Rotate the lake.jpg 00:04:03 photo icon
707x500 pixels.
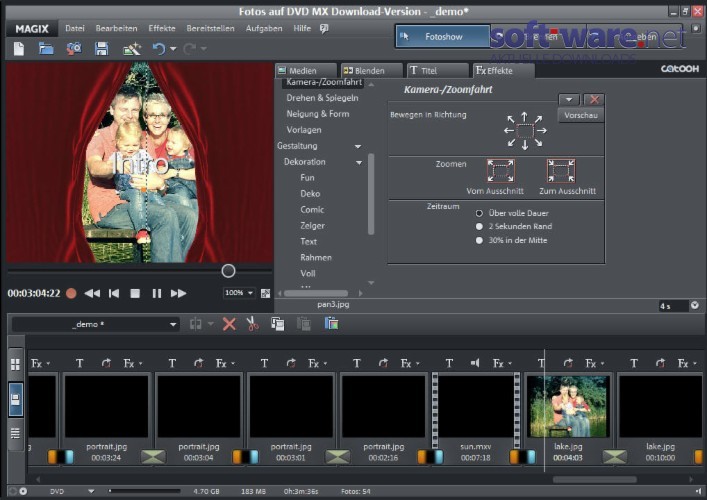pyautogui.click(x=568, y=363)
